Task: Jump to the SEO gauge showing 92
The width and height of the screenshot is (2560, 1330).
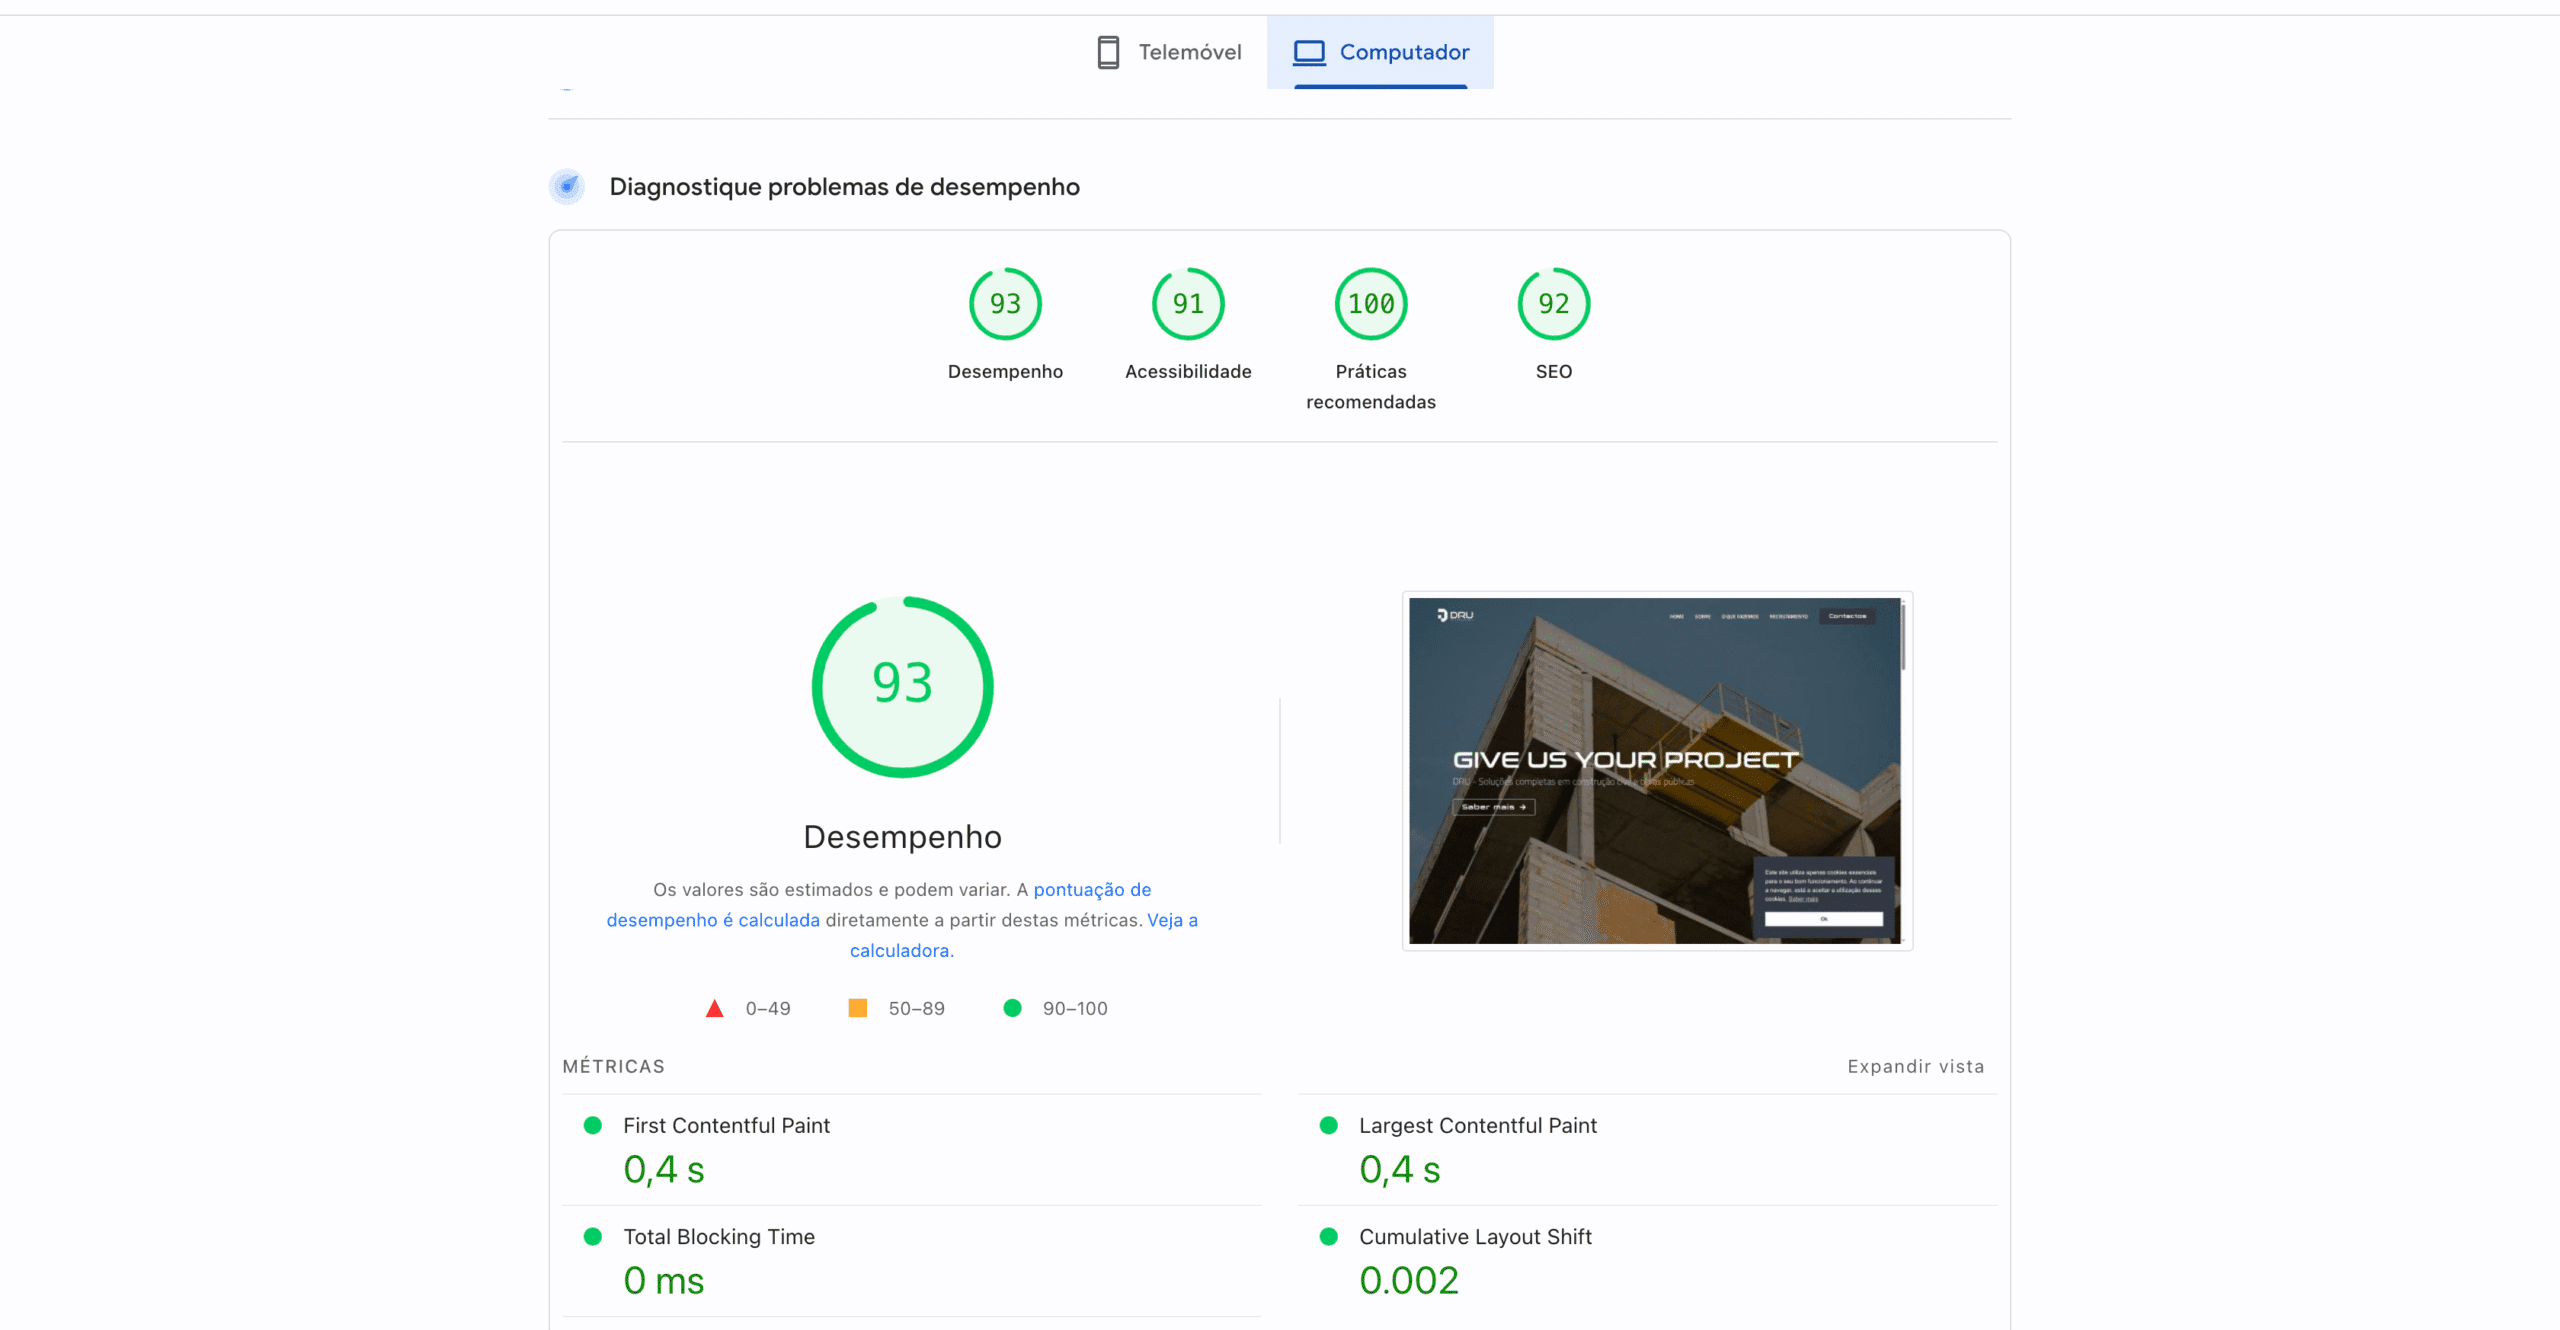Action: coord(1553,304)
